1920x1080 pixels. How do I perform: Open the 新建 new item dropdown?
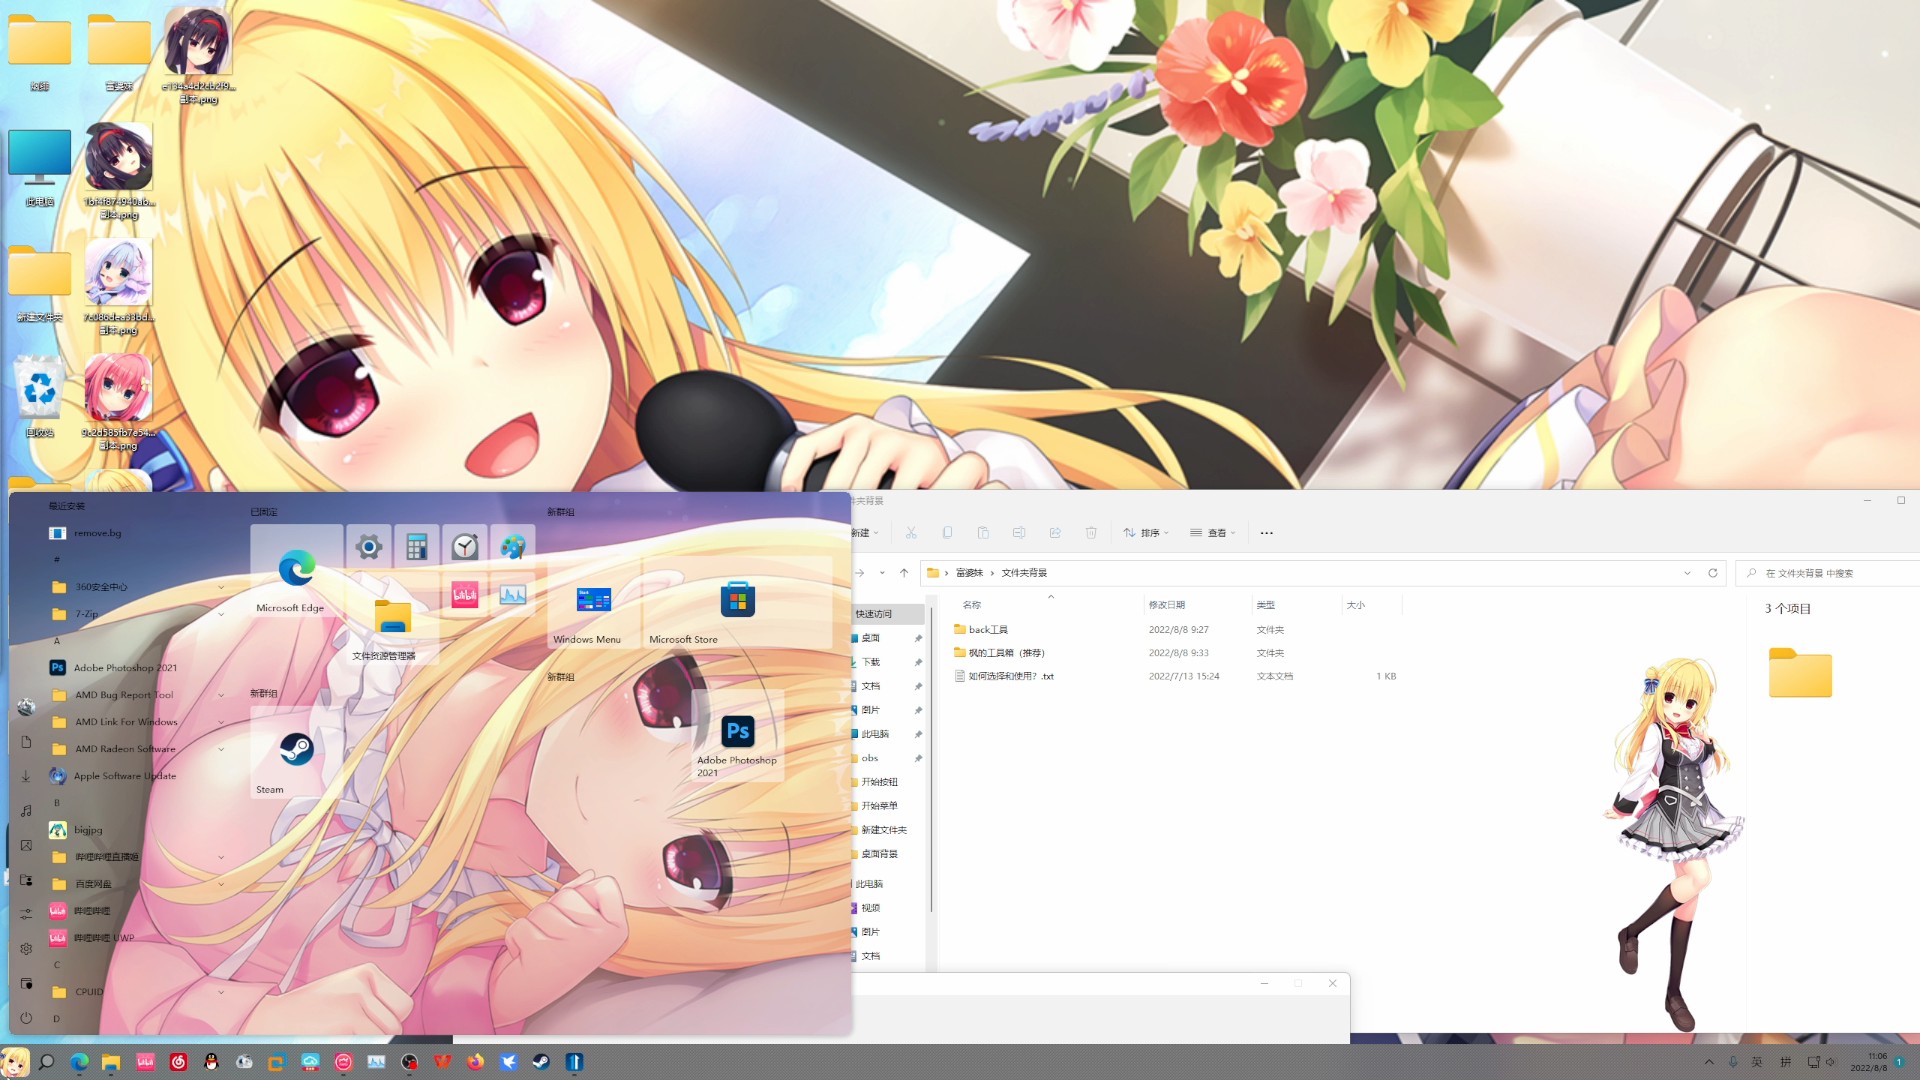(x=865, y=533)
